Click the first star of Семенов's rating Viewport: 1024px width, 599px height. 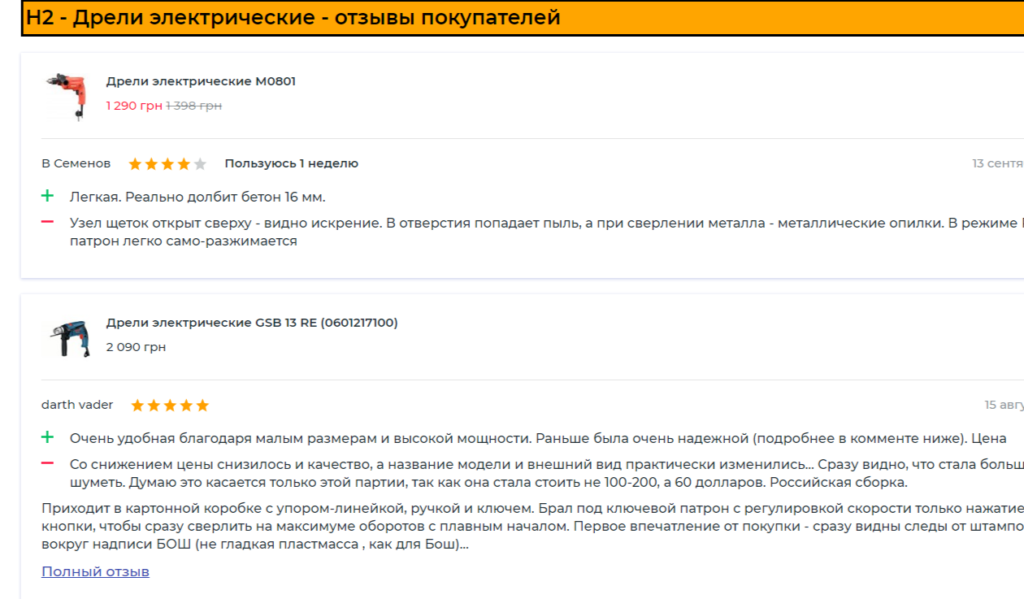click(135, 164)
